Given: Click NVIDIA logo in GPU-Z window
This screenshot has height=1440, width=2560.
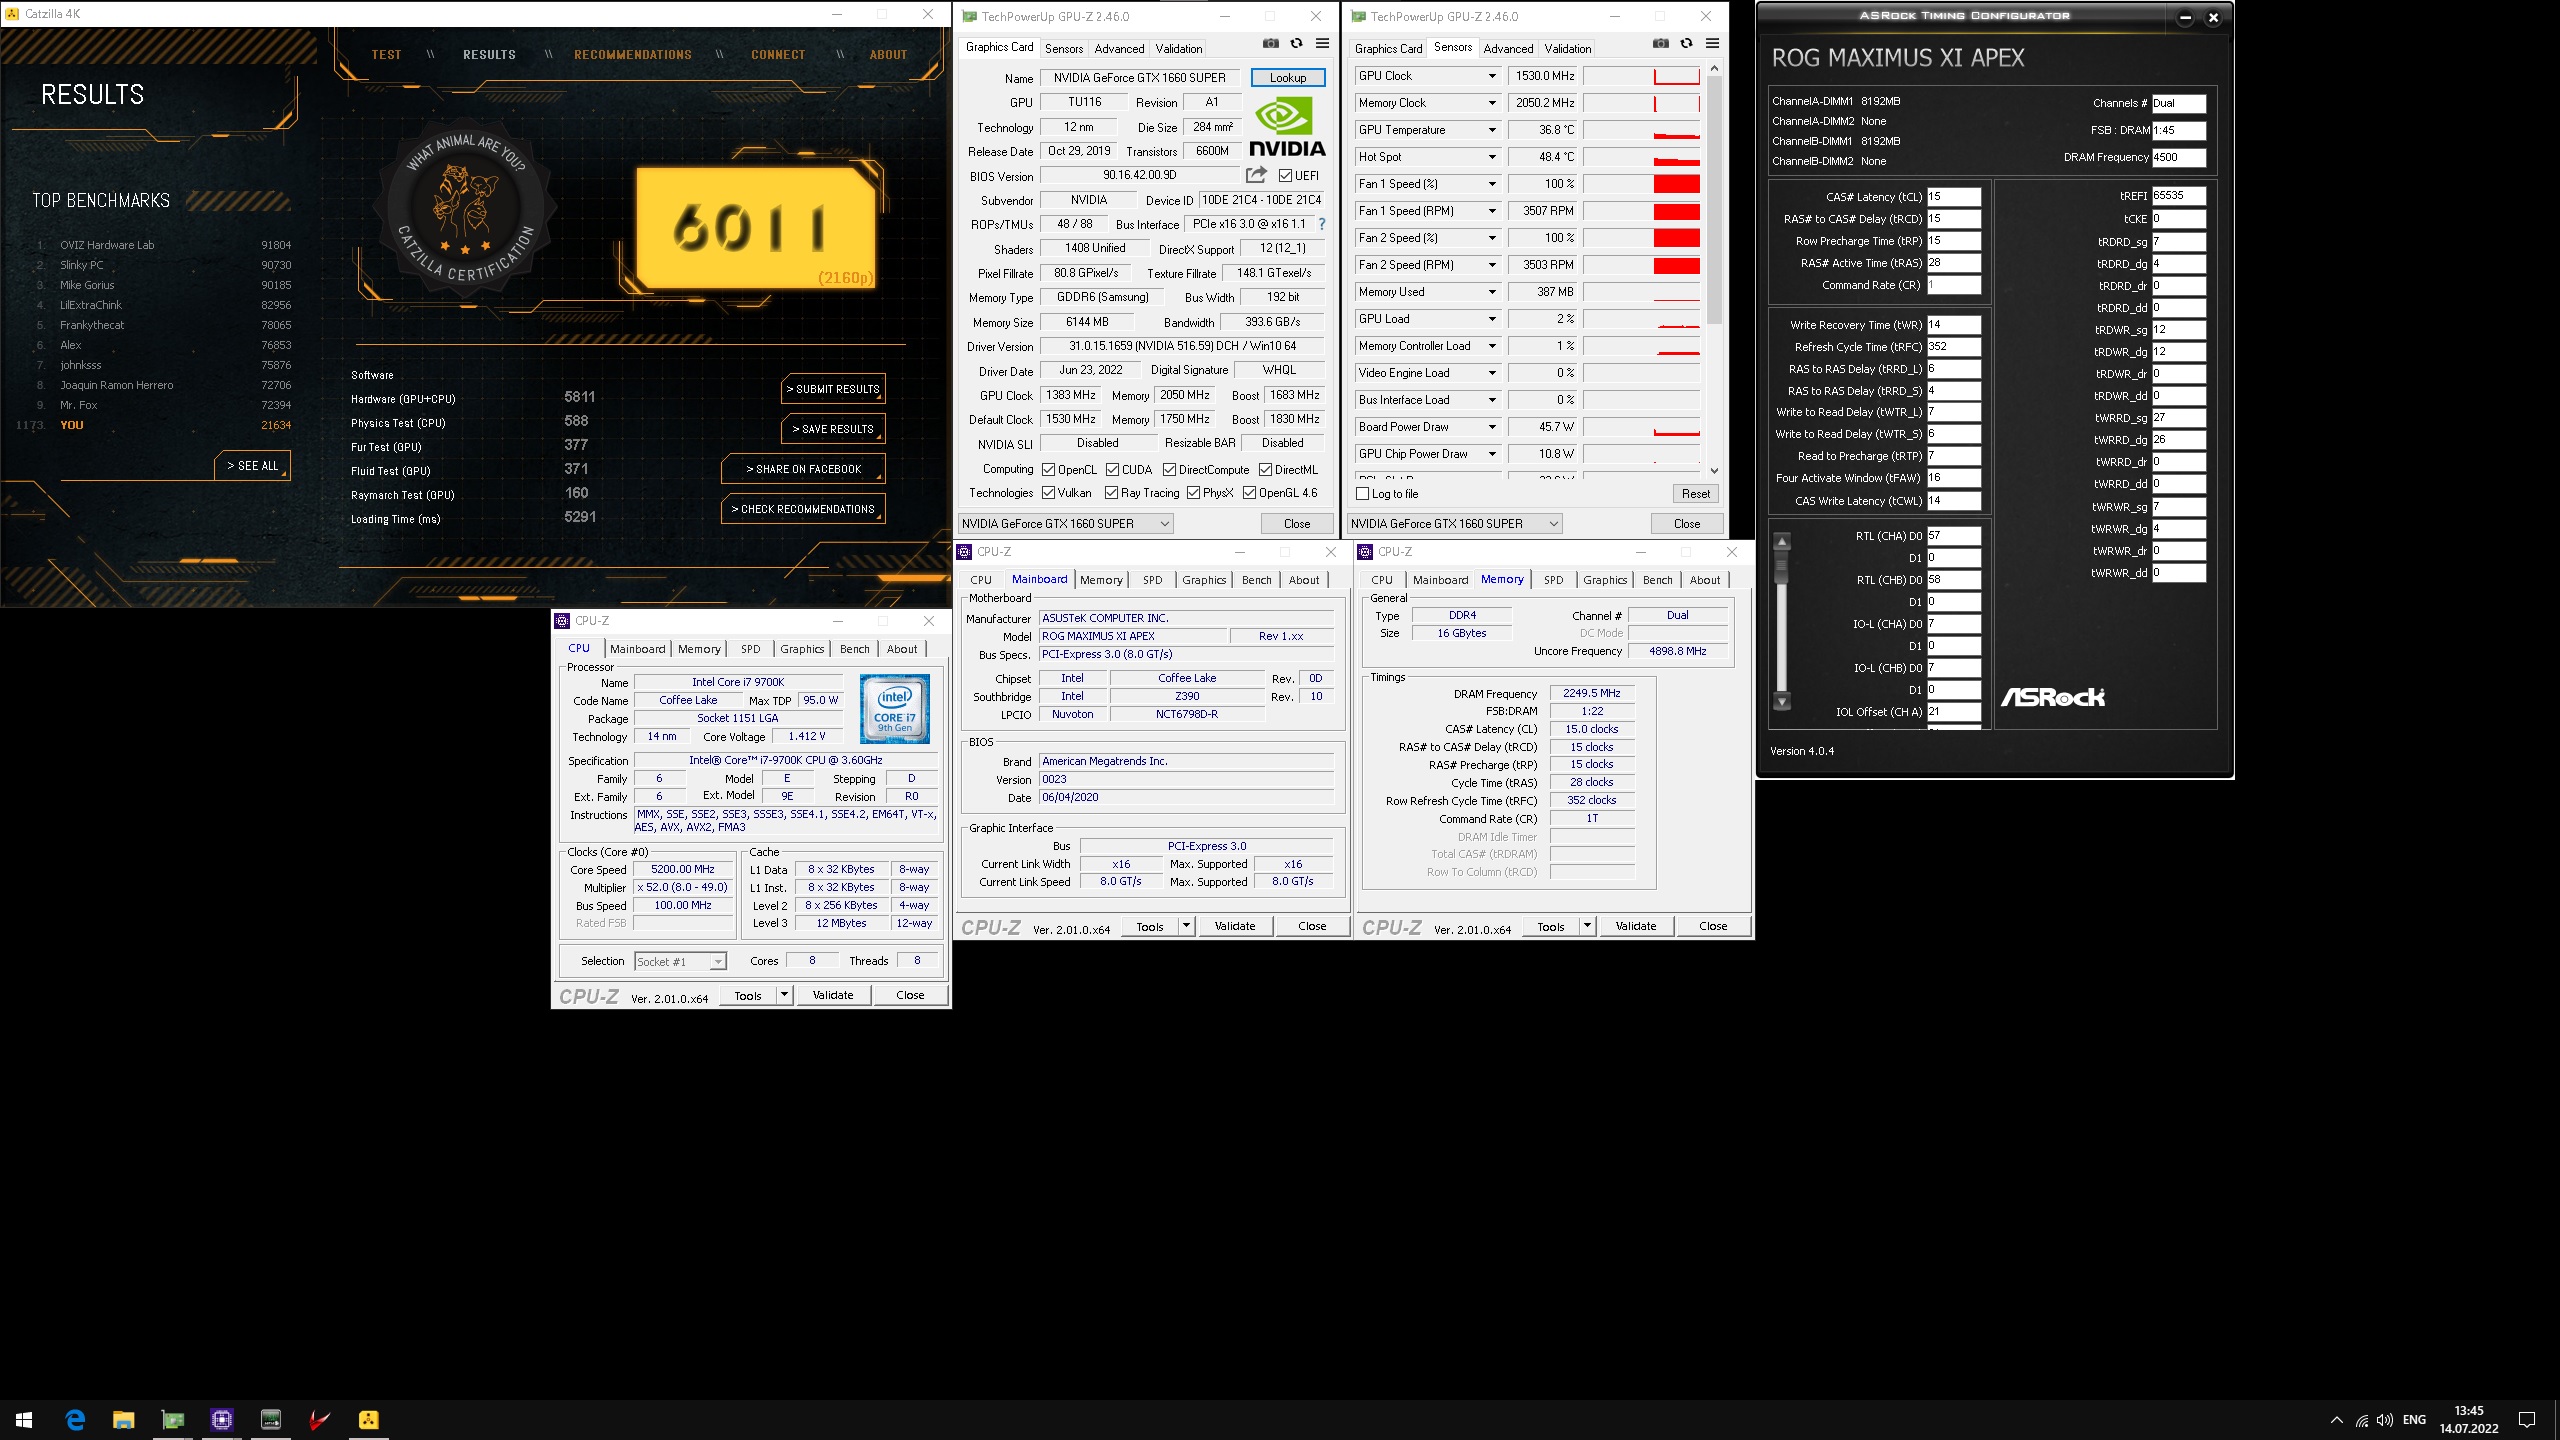Looking at the screenshot, I should pyautogui.click(x=1287, y=128).
